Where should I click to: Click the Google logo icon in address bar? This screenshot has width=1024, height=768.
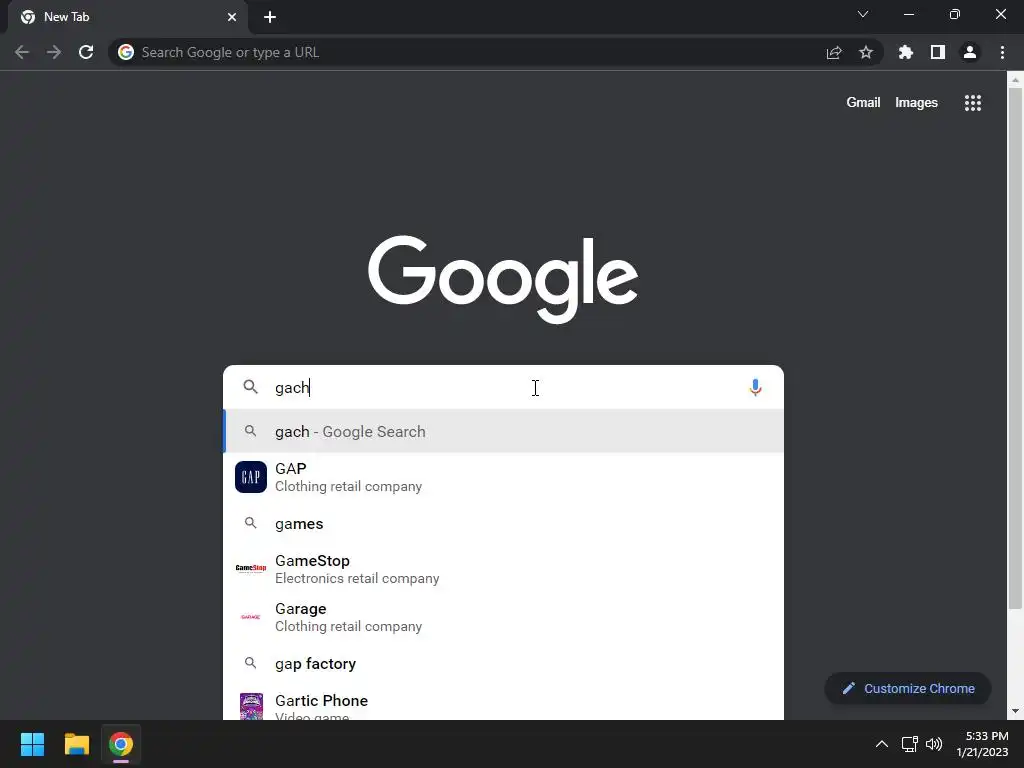pyautogui.click(x=126, y=52)
